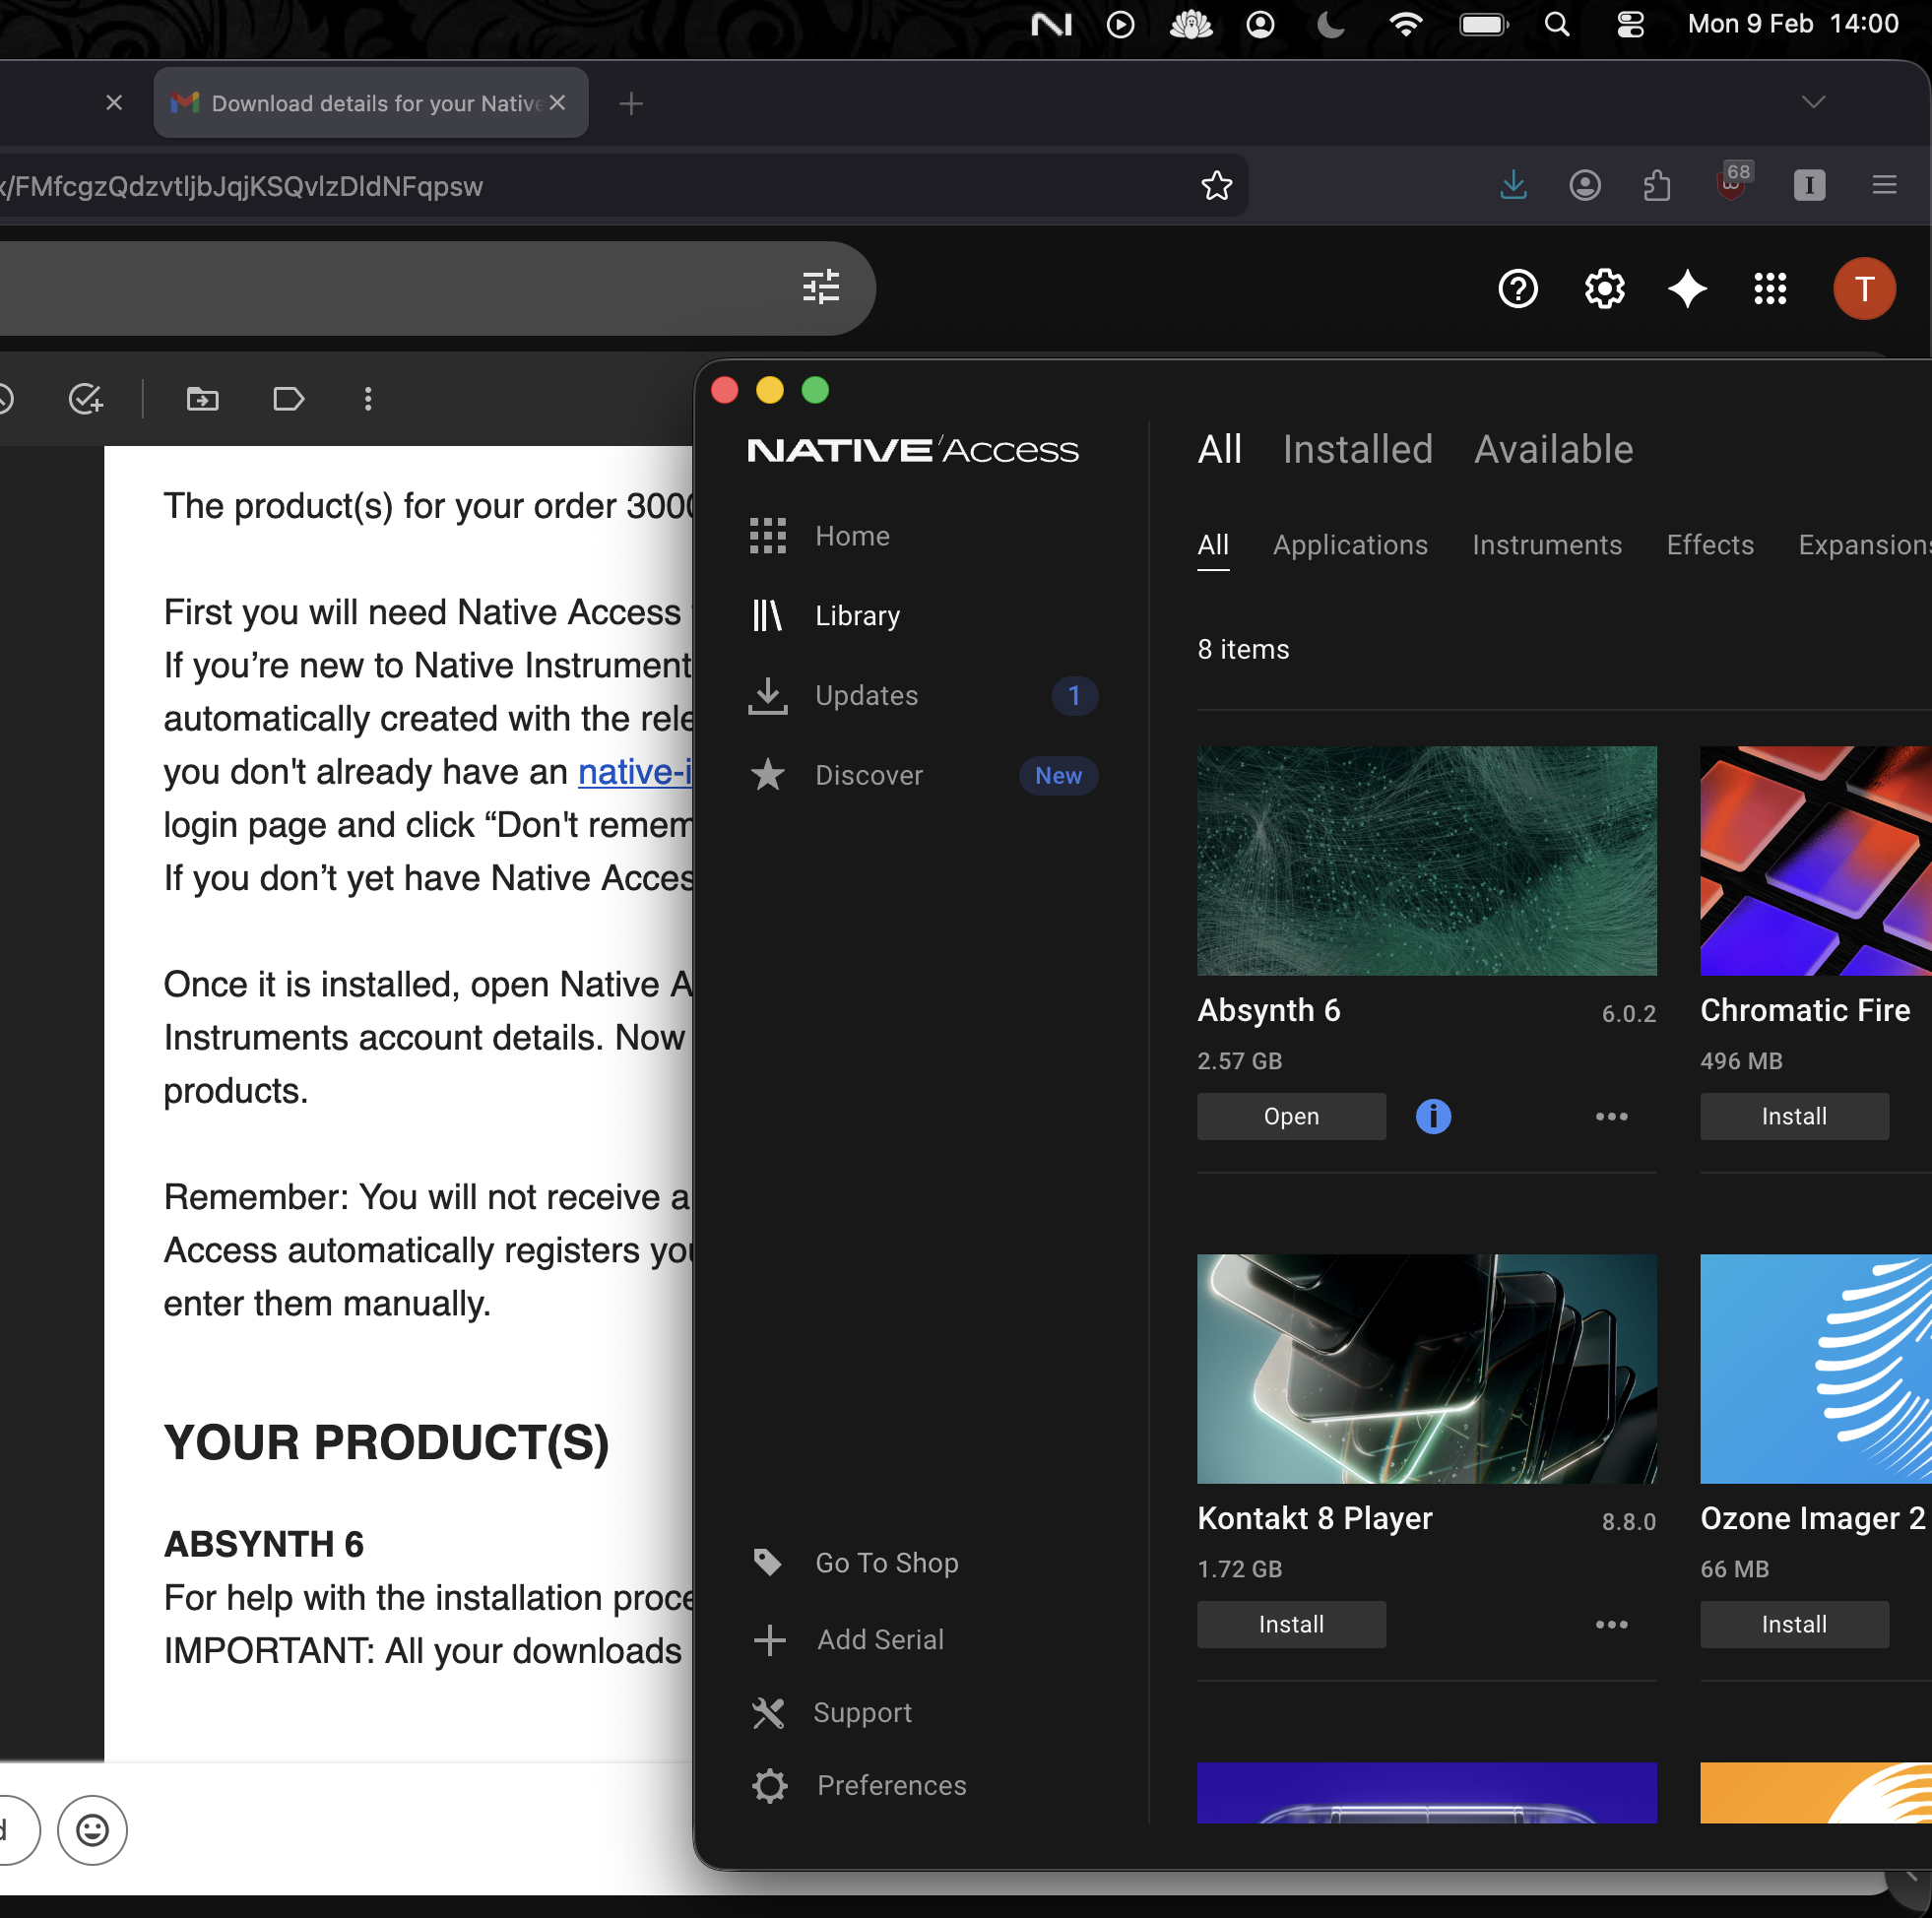Click the Kontakt 8 Player thumbnail
This screenshot has width=1932, height=1918.
(x=1425, y=1368)
